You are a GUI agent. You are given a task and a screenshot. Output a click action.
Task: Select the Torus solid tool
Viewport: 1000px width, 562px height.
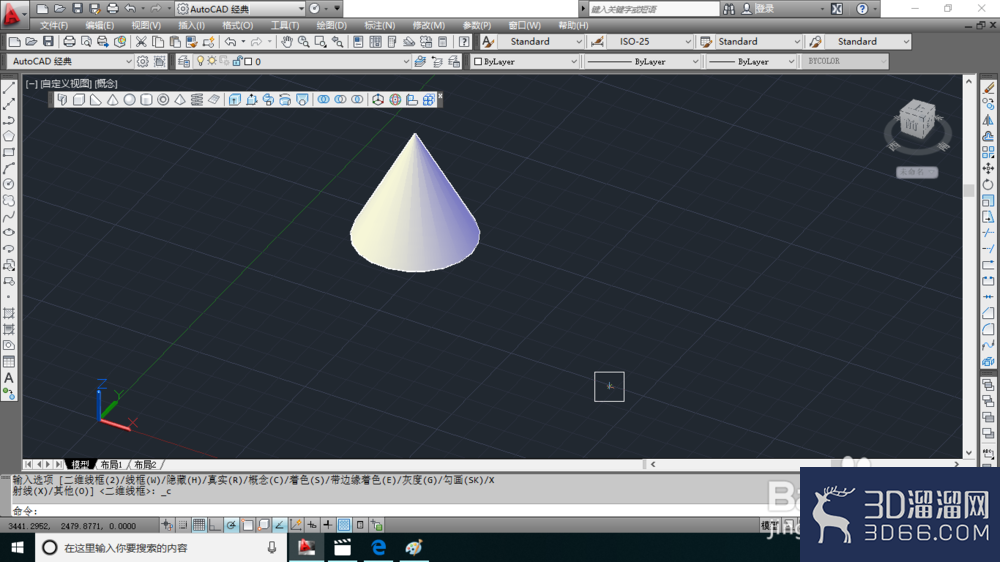[163, 100]
